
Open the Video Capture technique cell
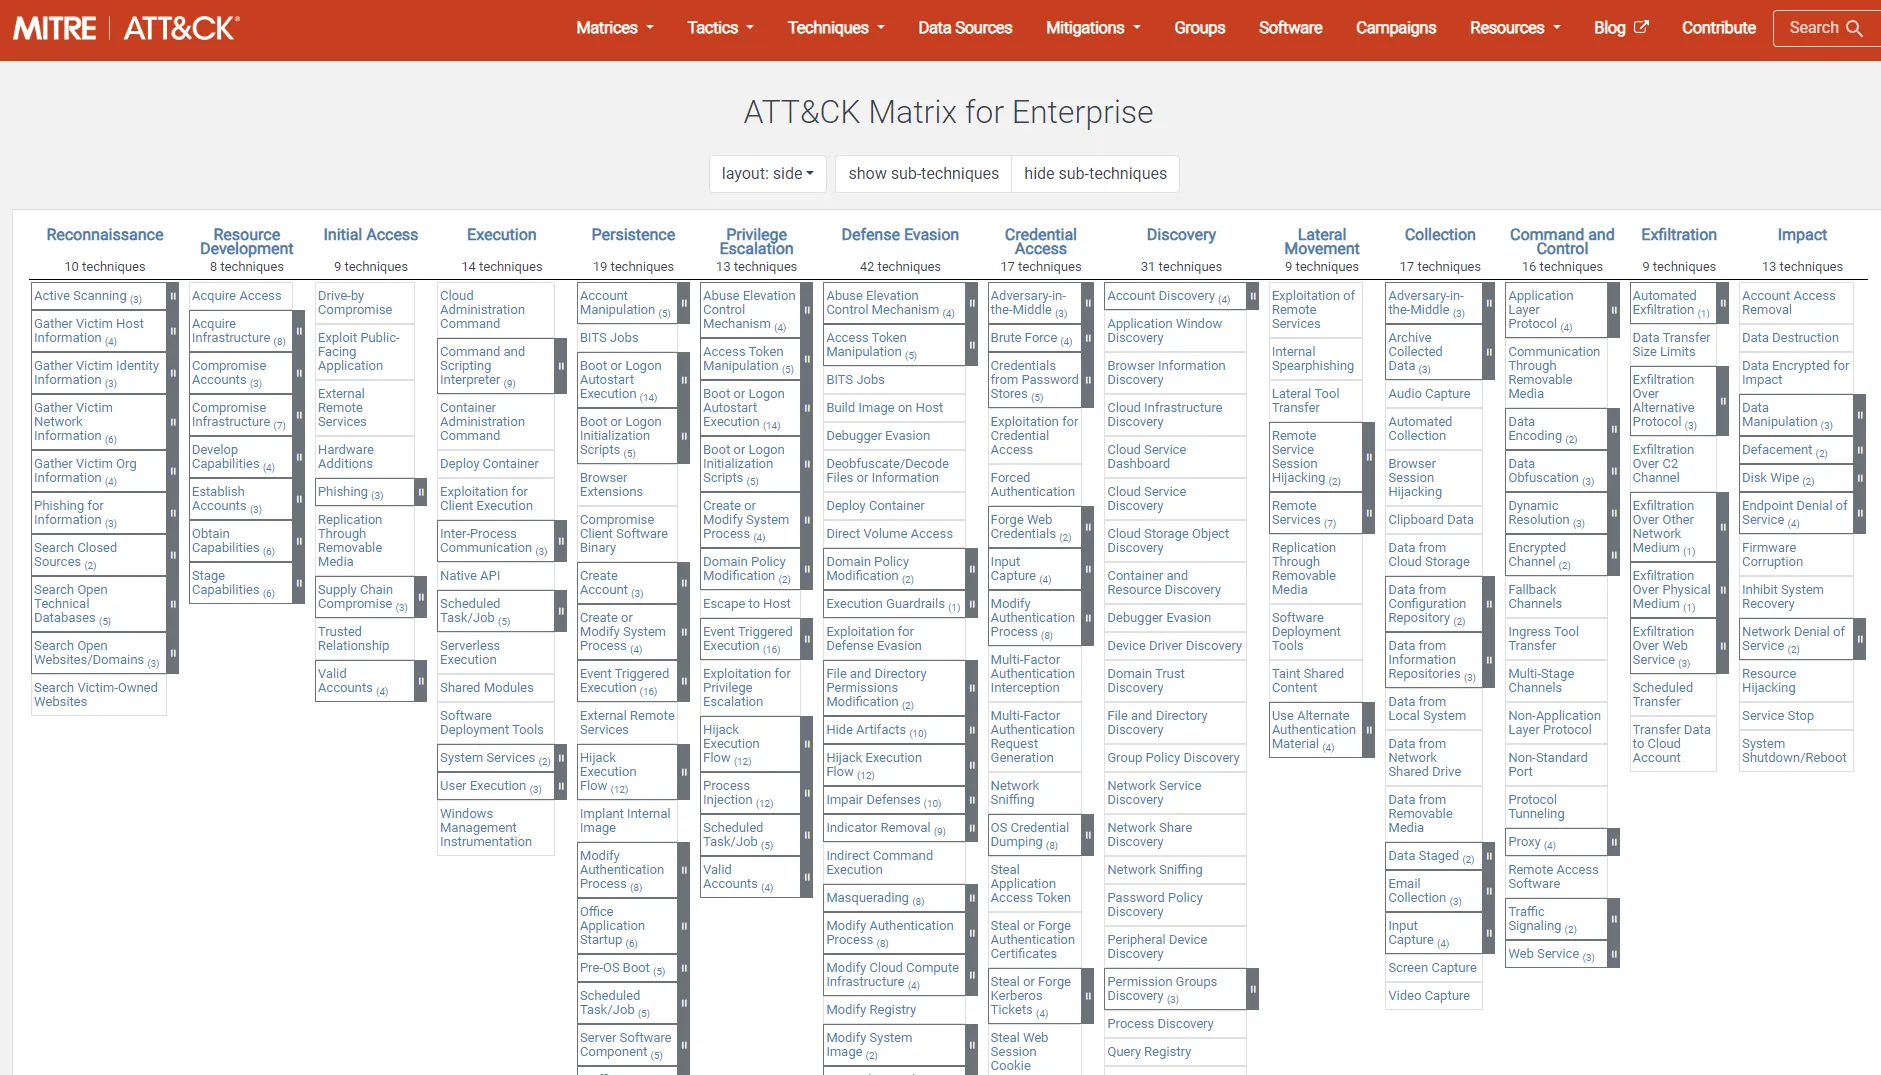coord(1428,996)
